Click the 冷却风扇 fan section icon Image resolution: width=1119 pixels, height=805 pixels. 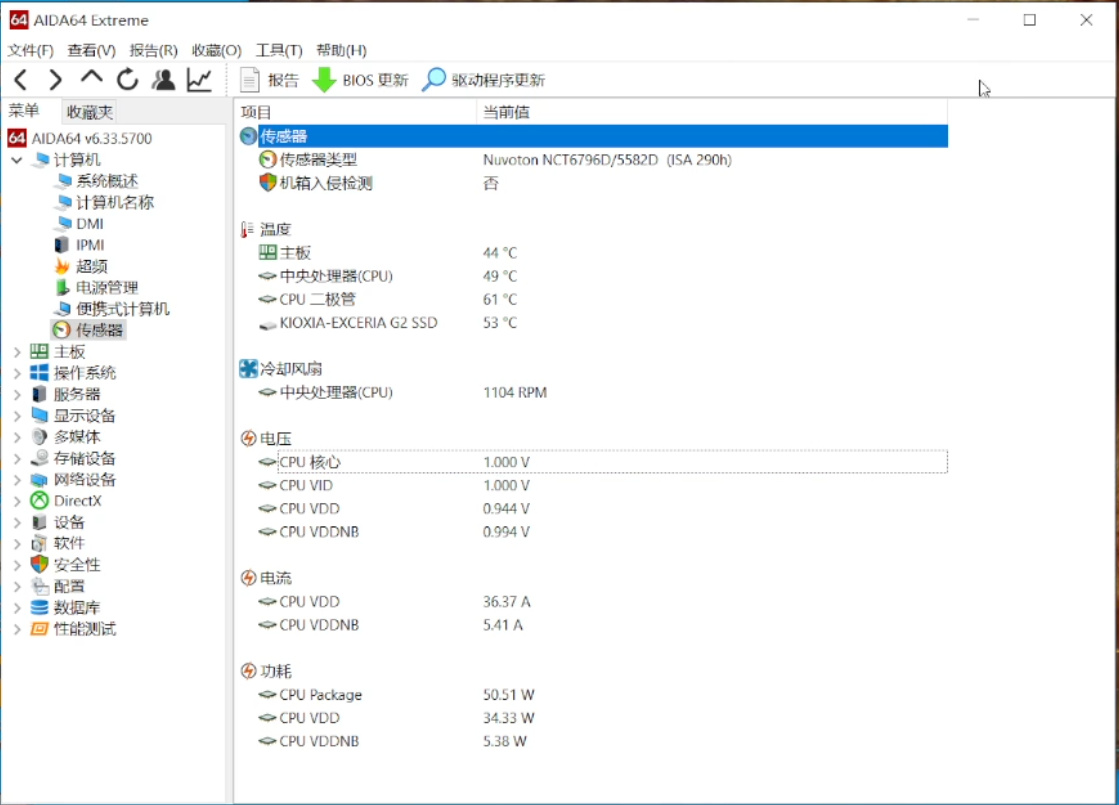coord(248,369)
